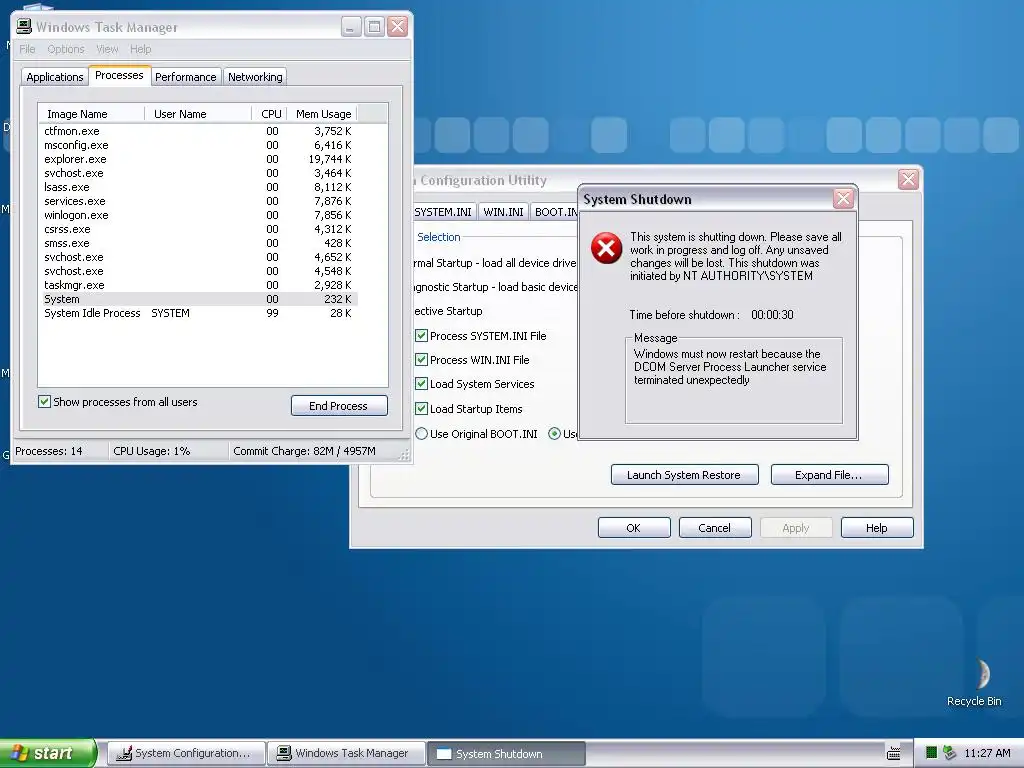Close the System Shutdown dialog
Image resolution: width=1024 pixels, height=768 pixels.
pos(843,199)
